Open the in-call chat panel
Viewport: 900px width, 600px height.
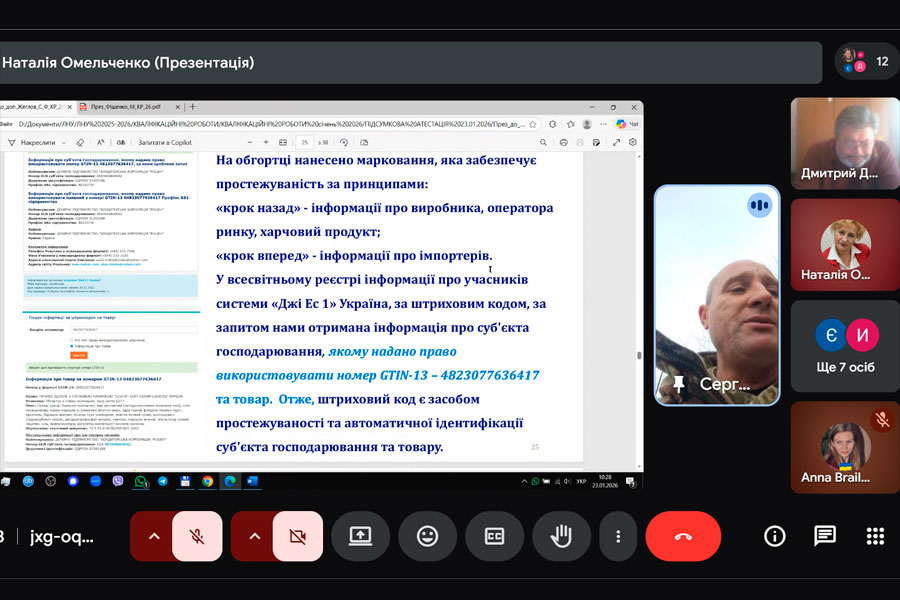click(825, 536)
